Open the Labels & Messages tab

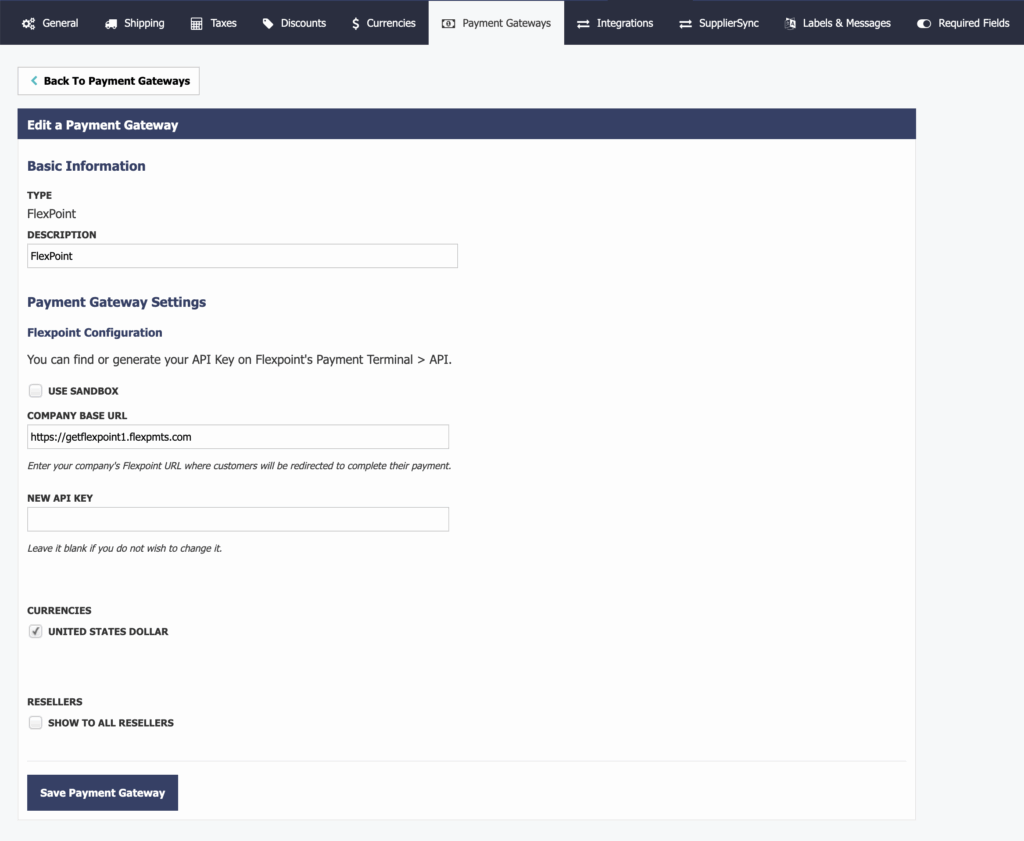pyautogui.click(x=838, y=23)
